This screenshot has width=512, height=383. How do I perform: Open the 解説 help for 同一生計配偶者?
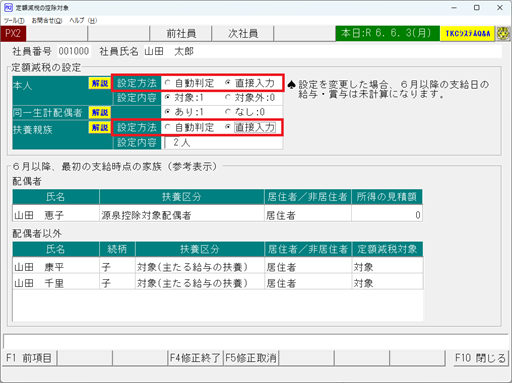pyautogui.click(x=100, y=113)
